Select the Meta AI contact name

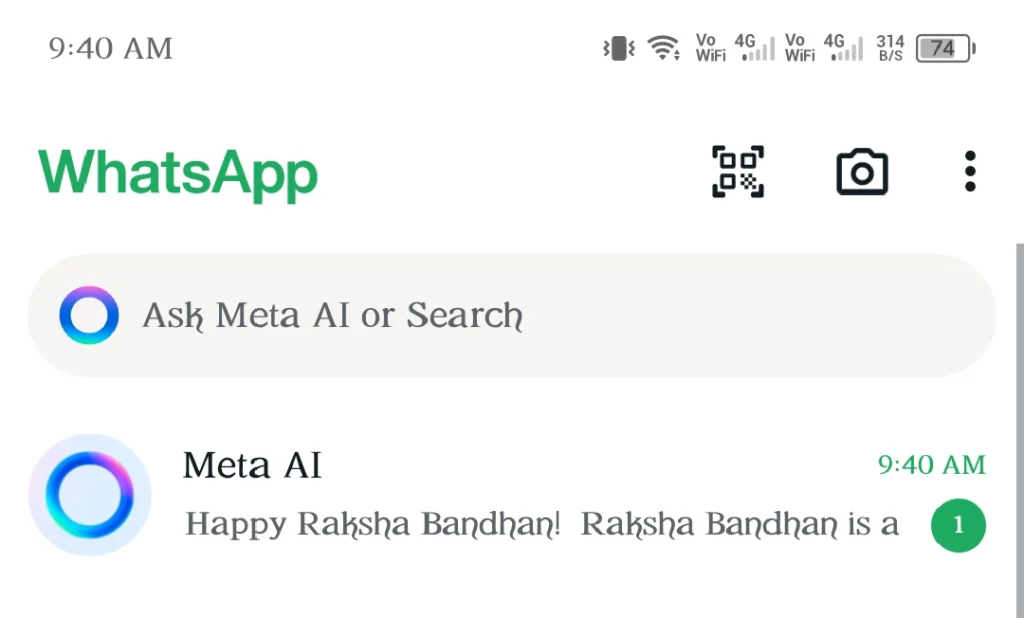click(x=252, y=466)
